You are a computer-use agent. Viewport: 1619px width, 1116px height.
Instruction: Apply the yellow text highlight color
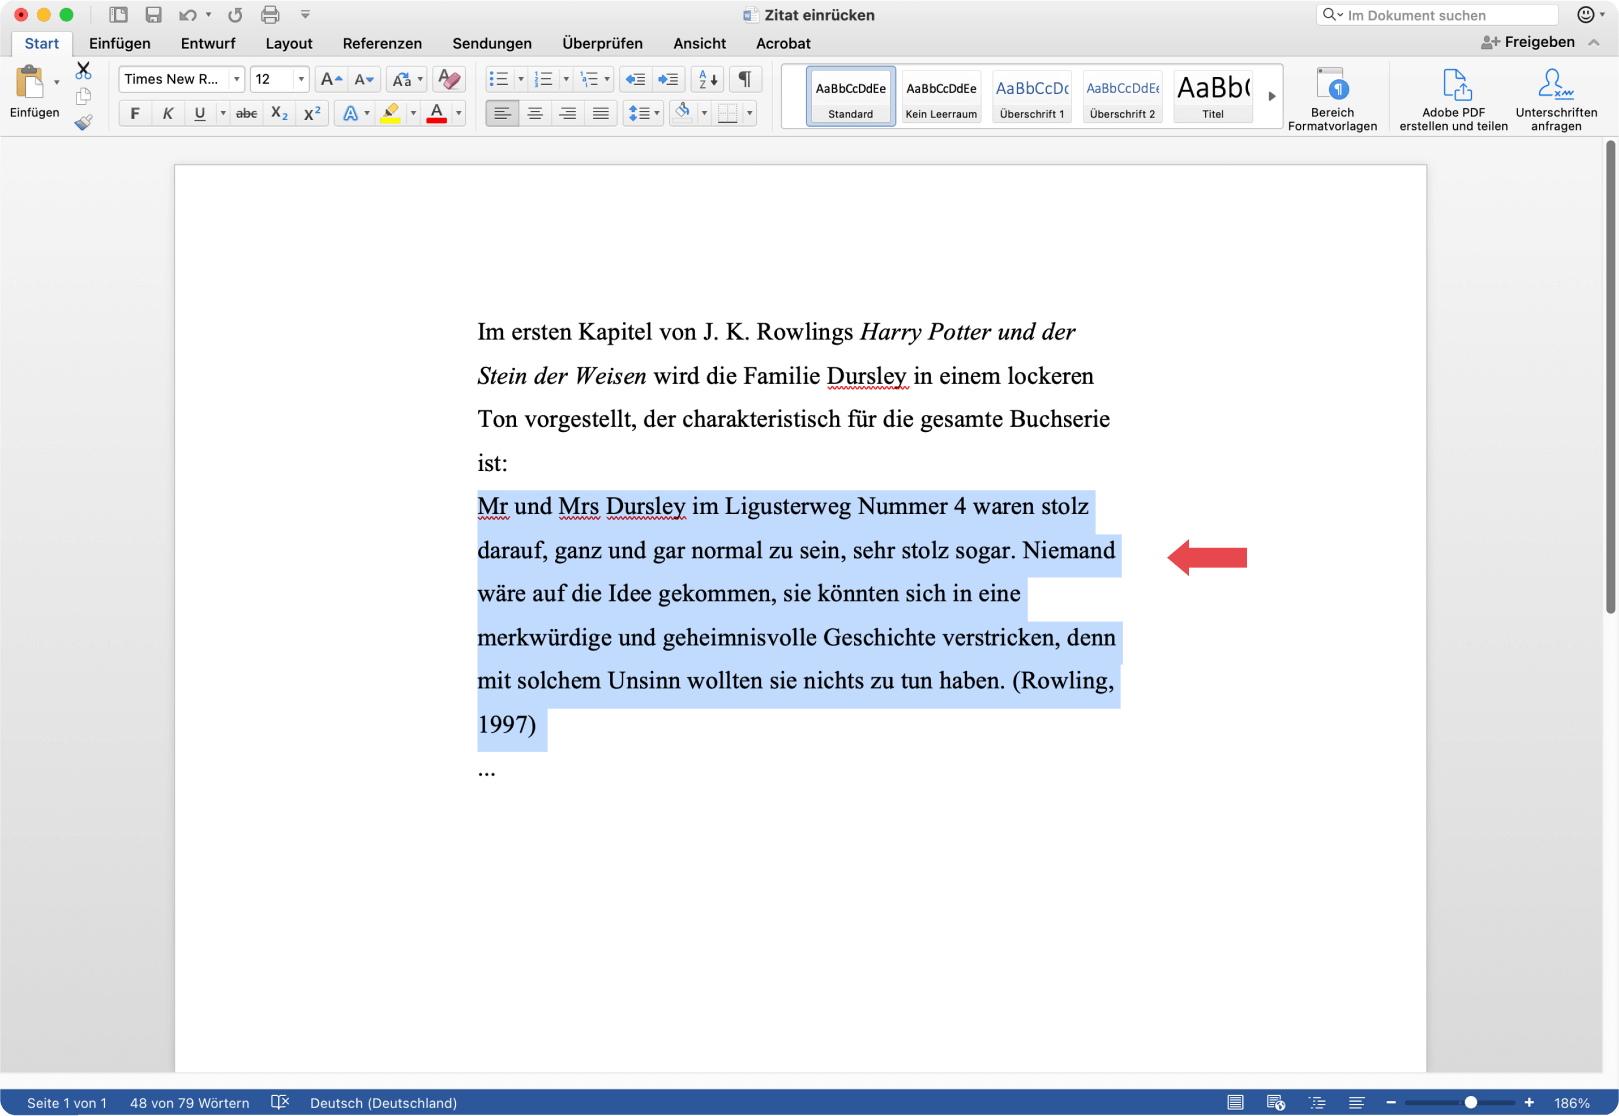click(390, 113)
